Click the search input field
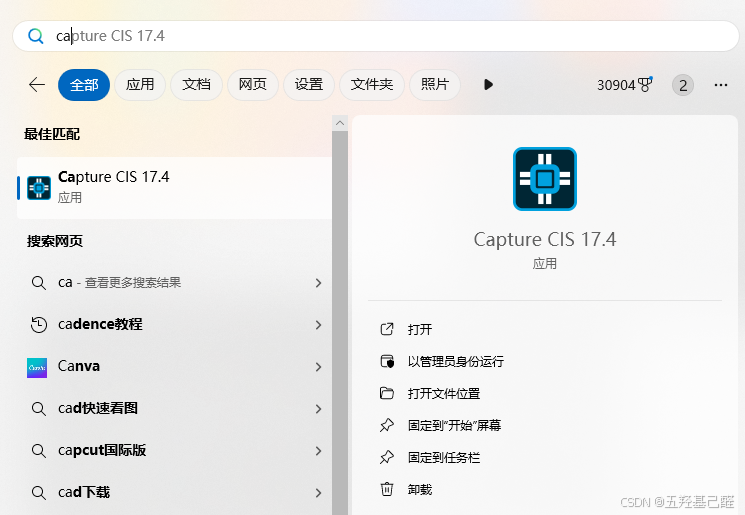This screenshot has width=745, height=515. click(375, 36)
